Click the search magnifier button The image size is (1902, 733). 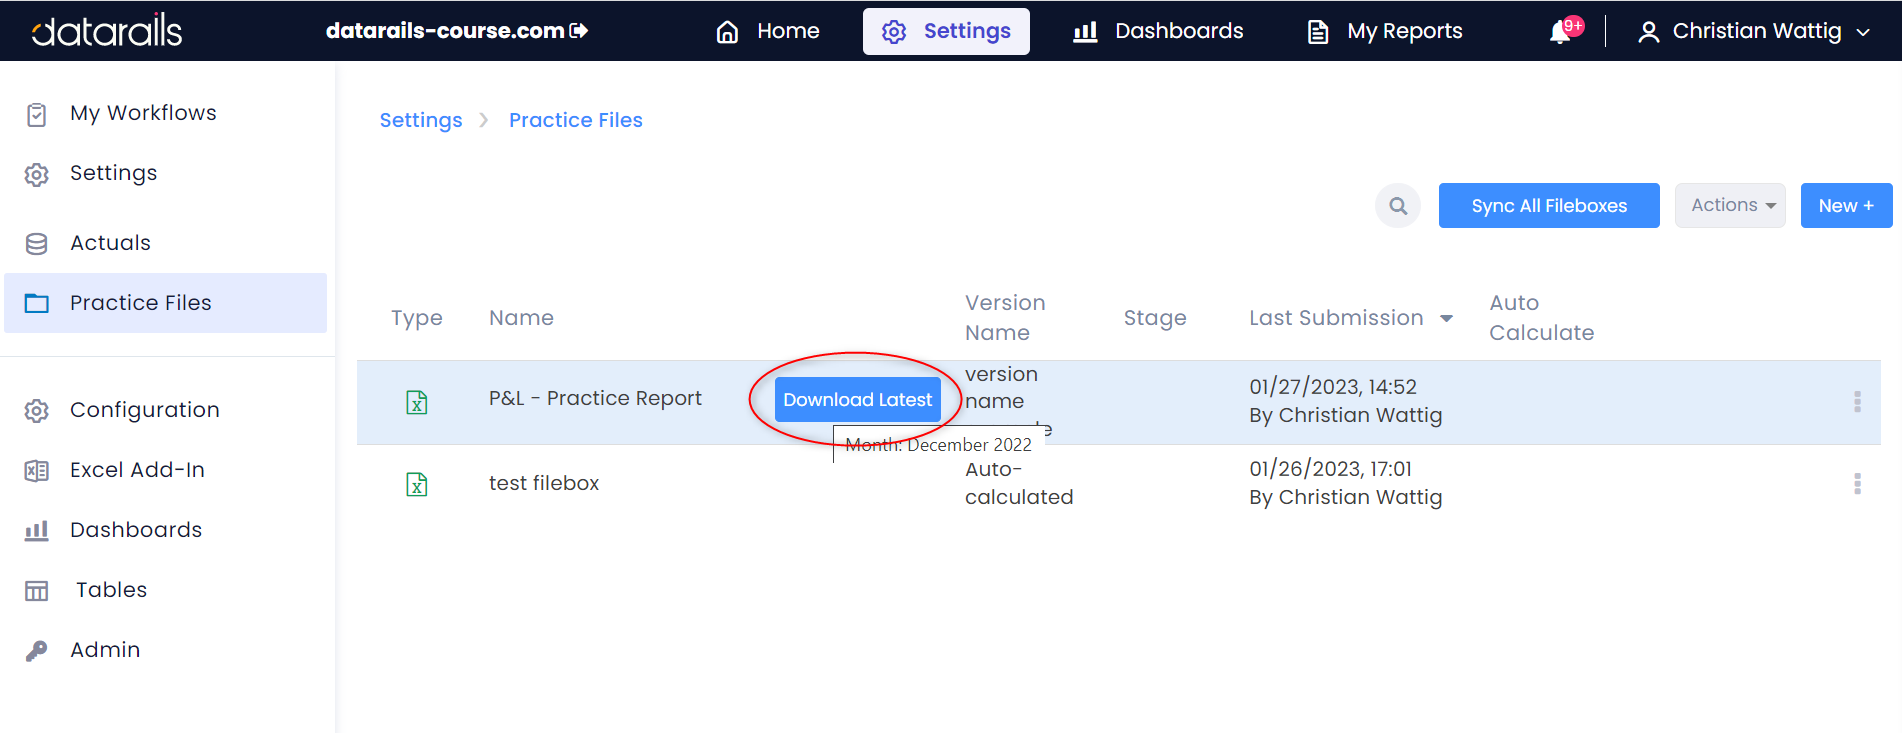coord(1398,206)
